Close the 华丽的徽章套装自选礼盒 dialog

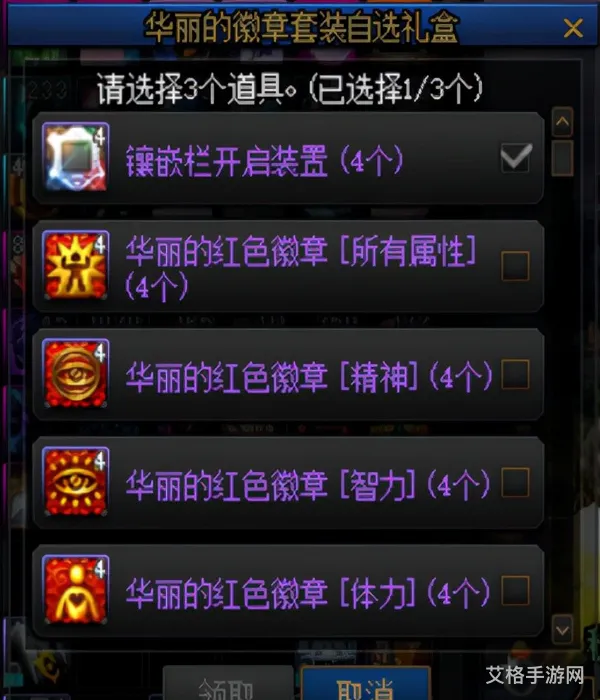[x=573, y=28]
